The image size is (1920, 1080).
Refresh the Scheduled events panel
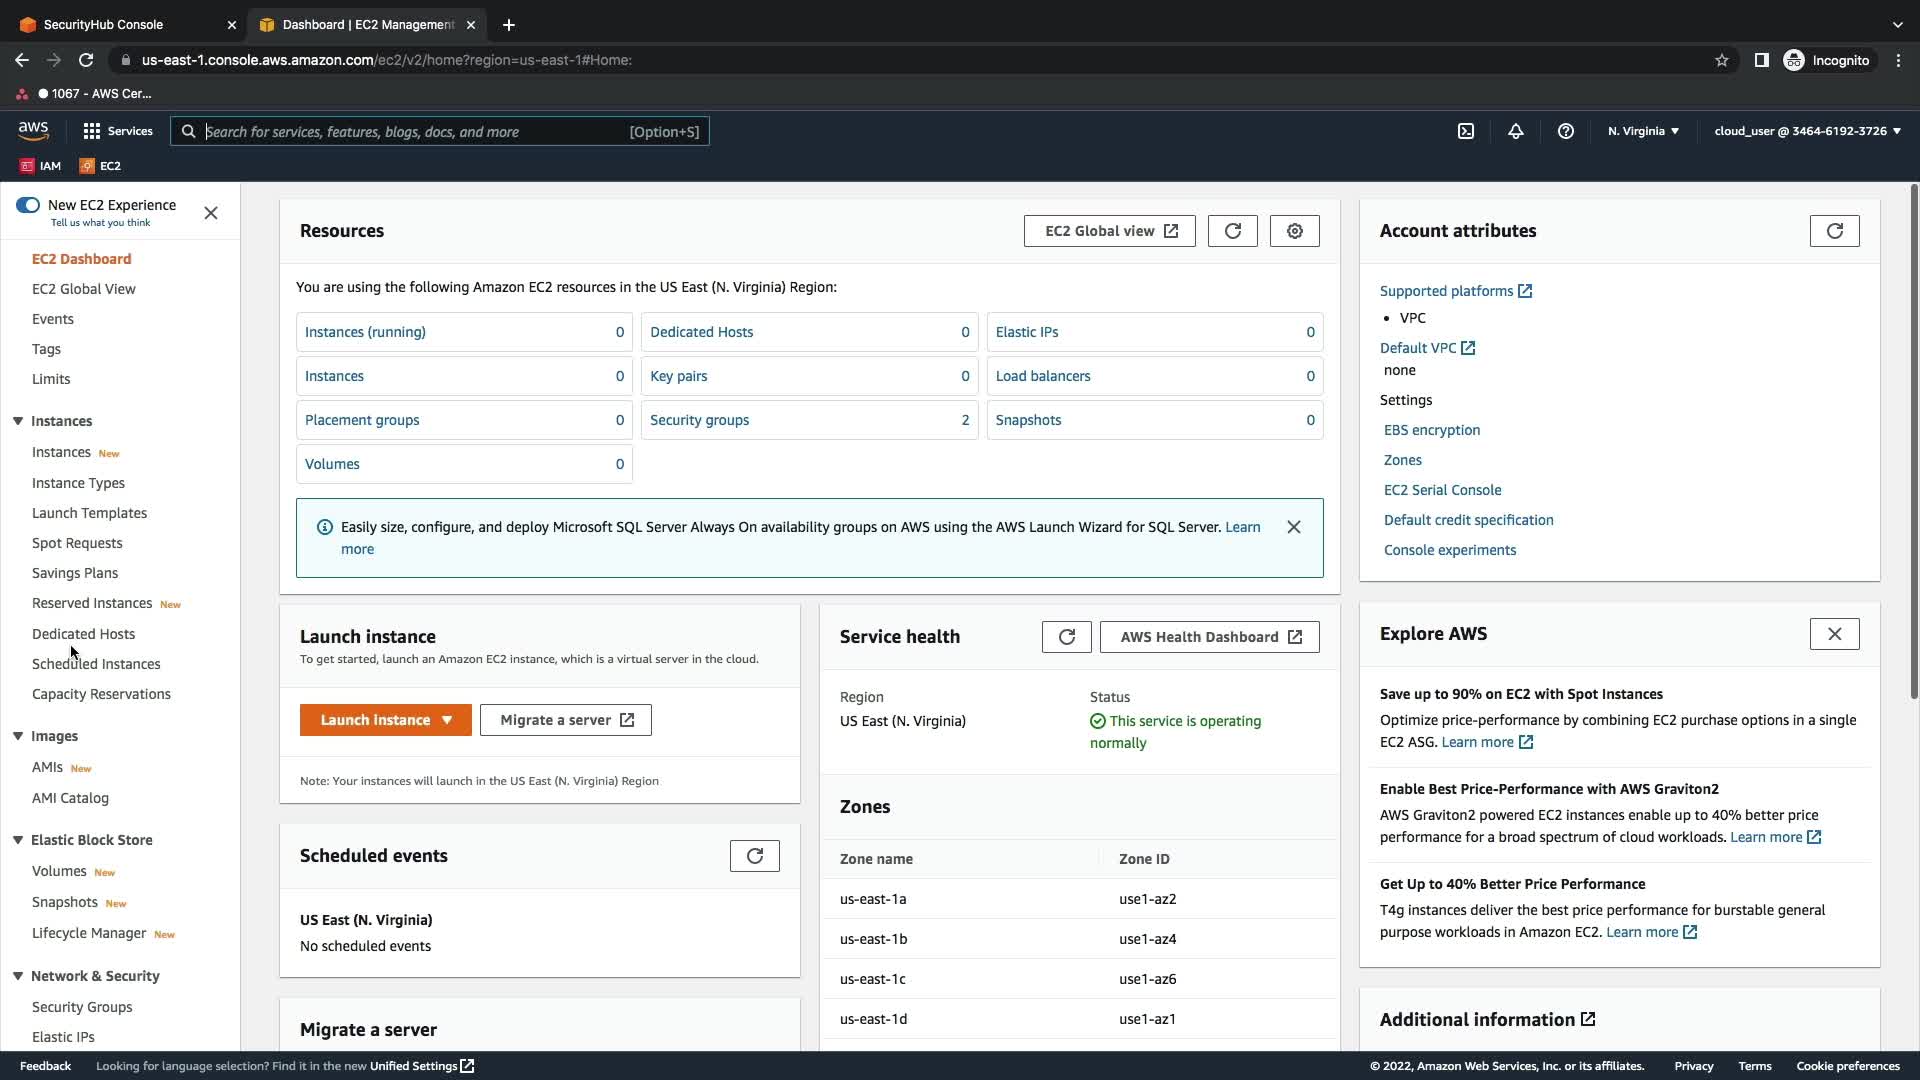click(754, 856)
